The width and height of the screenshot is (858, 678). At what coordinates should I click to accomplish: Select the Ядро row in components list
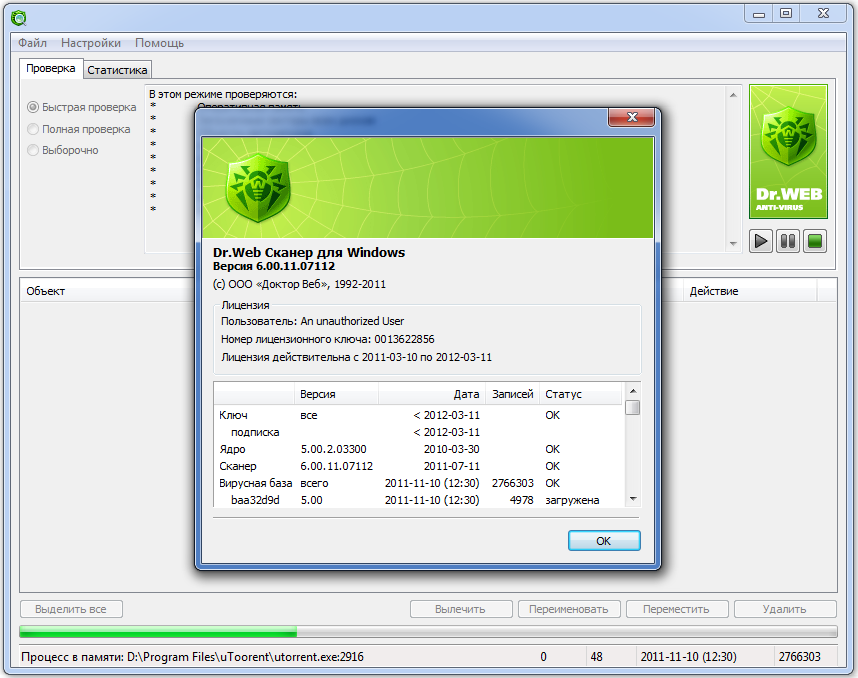(x=420, y=449)
